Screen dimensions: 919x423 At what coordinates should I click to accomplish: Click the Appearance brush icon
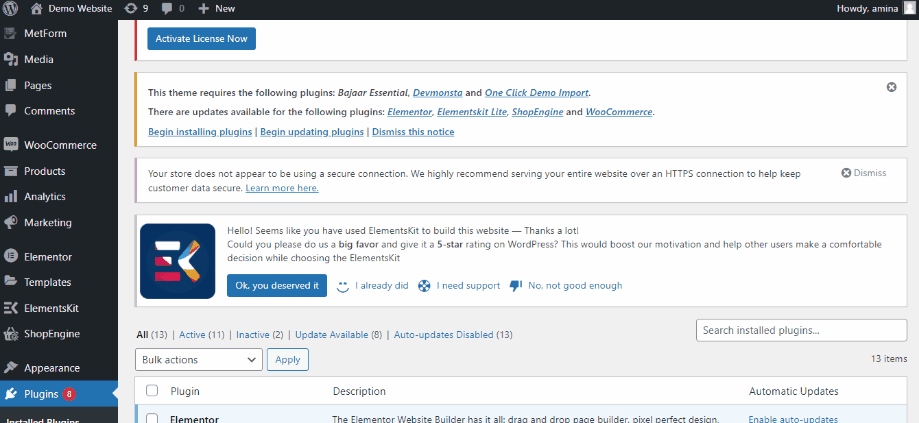pyautogui.click(x=10, y=368)
